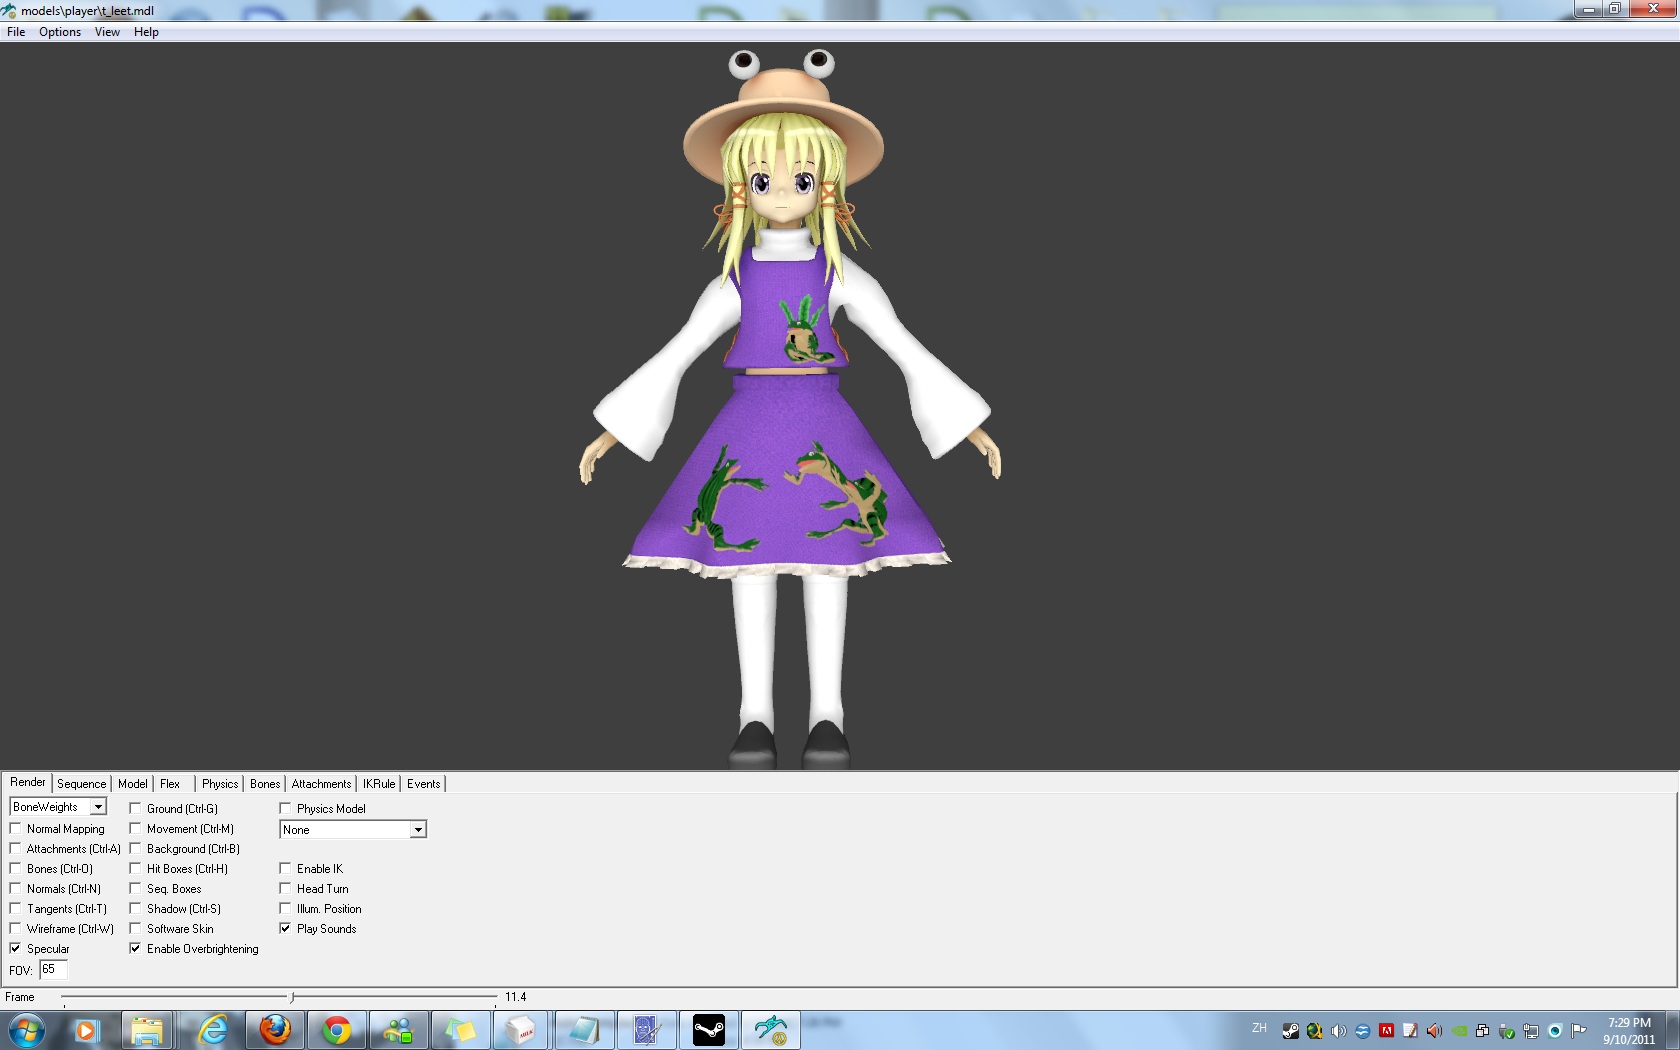Launch Windows Media Player from taskbar
This screenshot has height=1050, width=1680.
tap(86, 1030)
